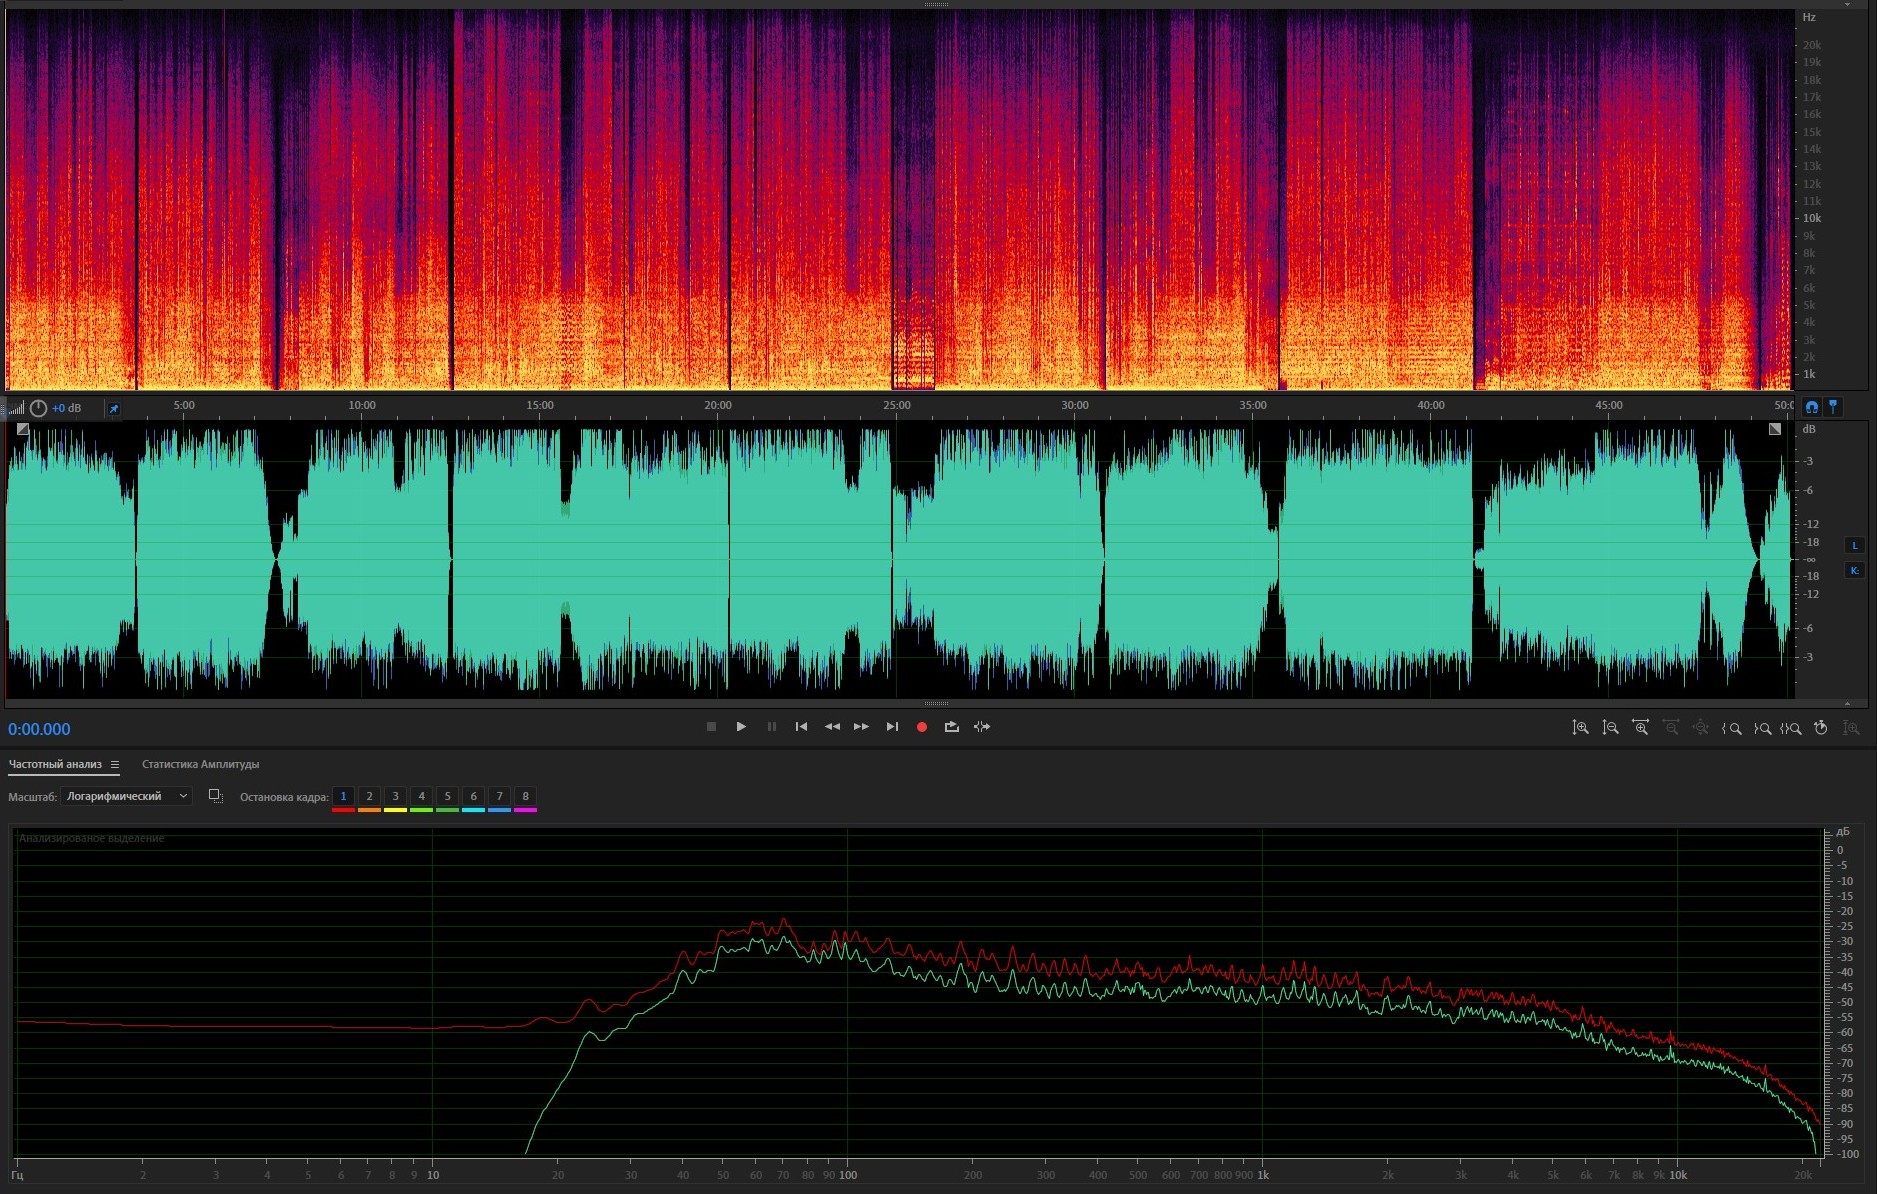Click the +0 dB gain knob

pos(38,408)
